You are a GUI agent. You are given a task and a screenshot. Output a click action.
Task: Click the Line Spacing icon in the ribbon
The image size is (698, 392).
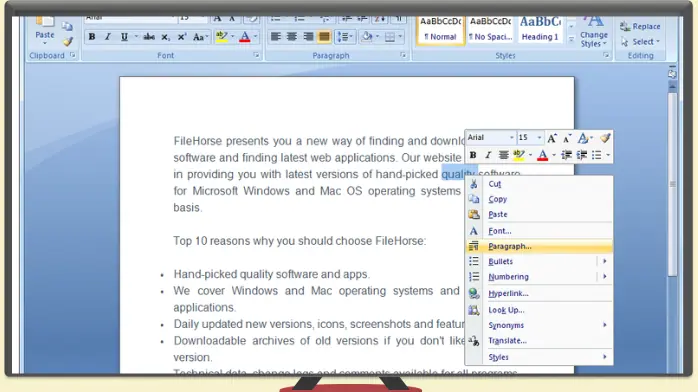[342, 36]
